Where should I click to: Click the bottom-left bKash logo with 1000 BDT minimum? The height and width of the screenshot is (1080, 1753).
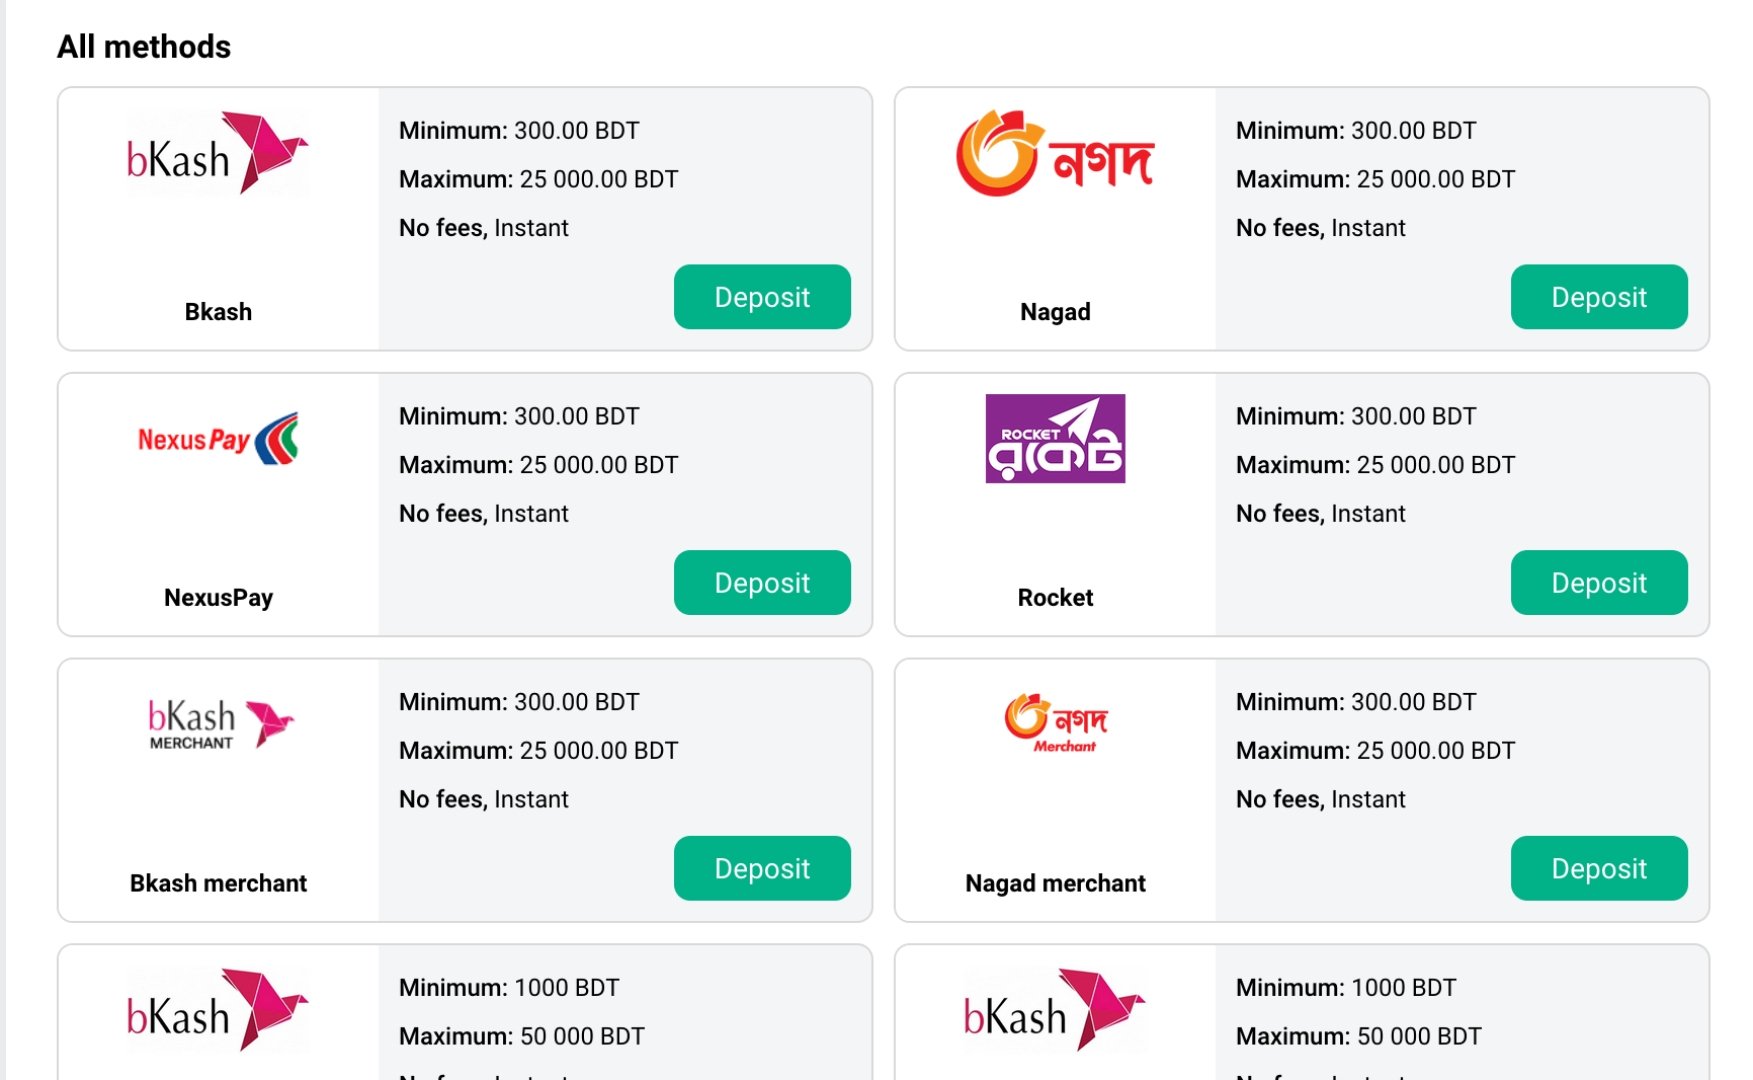[218, 1010]
